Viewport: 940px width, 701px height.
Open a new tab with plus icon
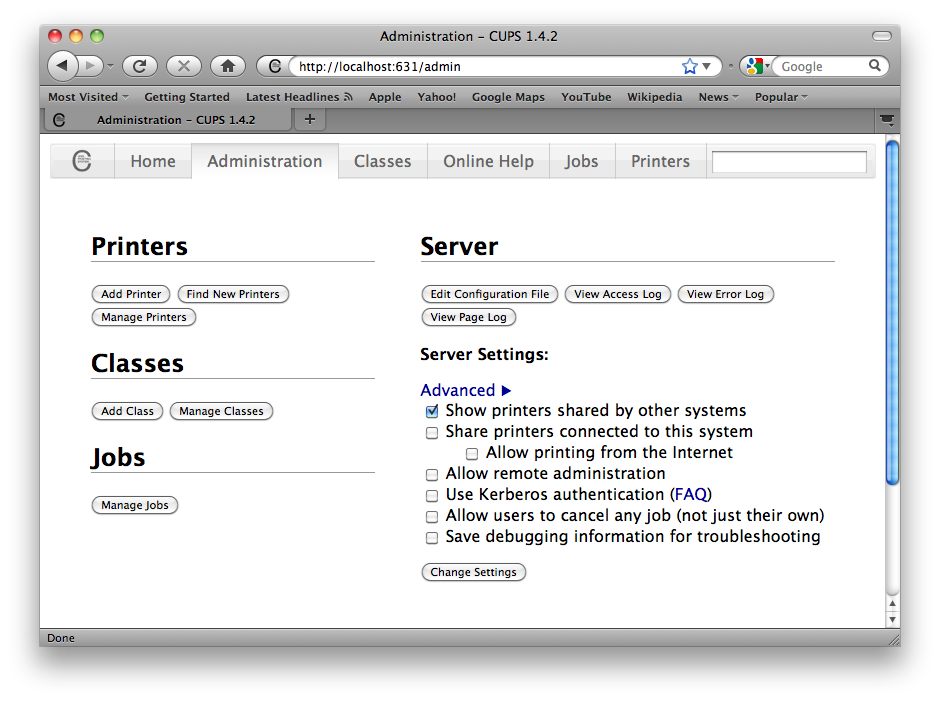click(309, 119)
